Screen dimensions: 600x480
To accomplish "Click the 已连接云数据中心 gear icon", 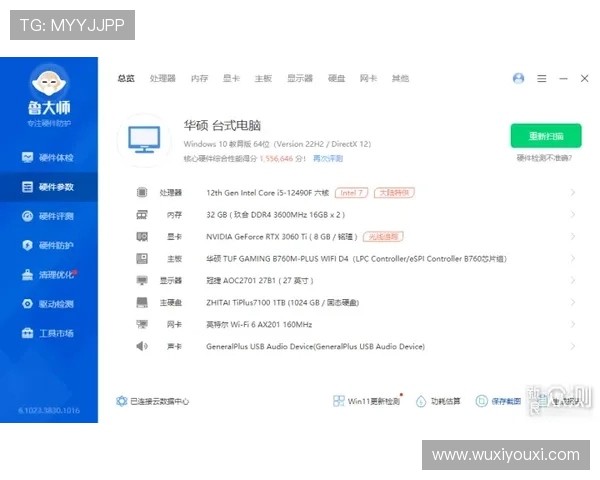I will (122, 401).
